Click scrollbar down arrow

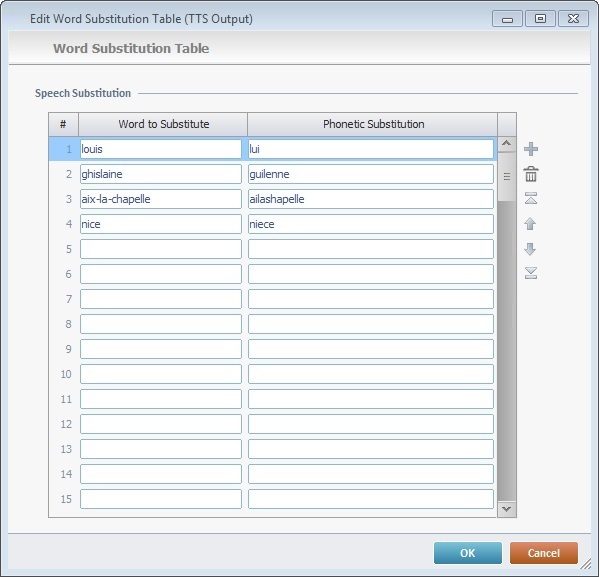[507, 509]
